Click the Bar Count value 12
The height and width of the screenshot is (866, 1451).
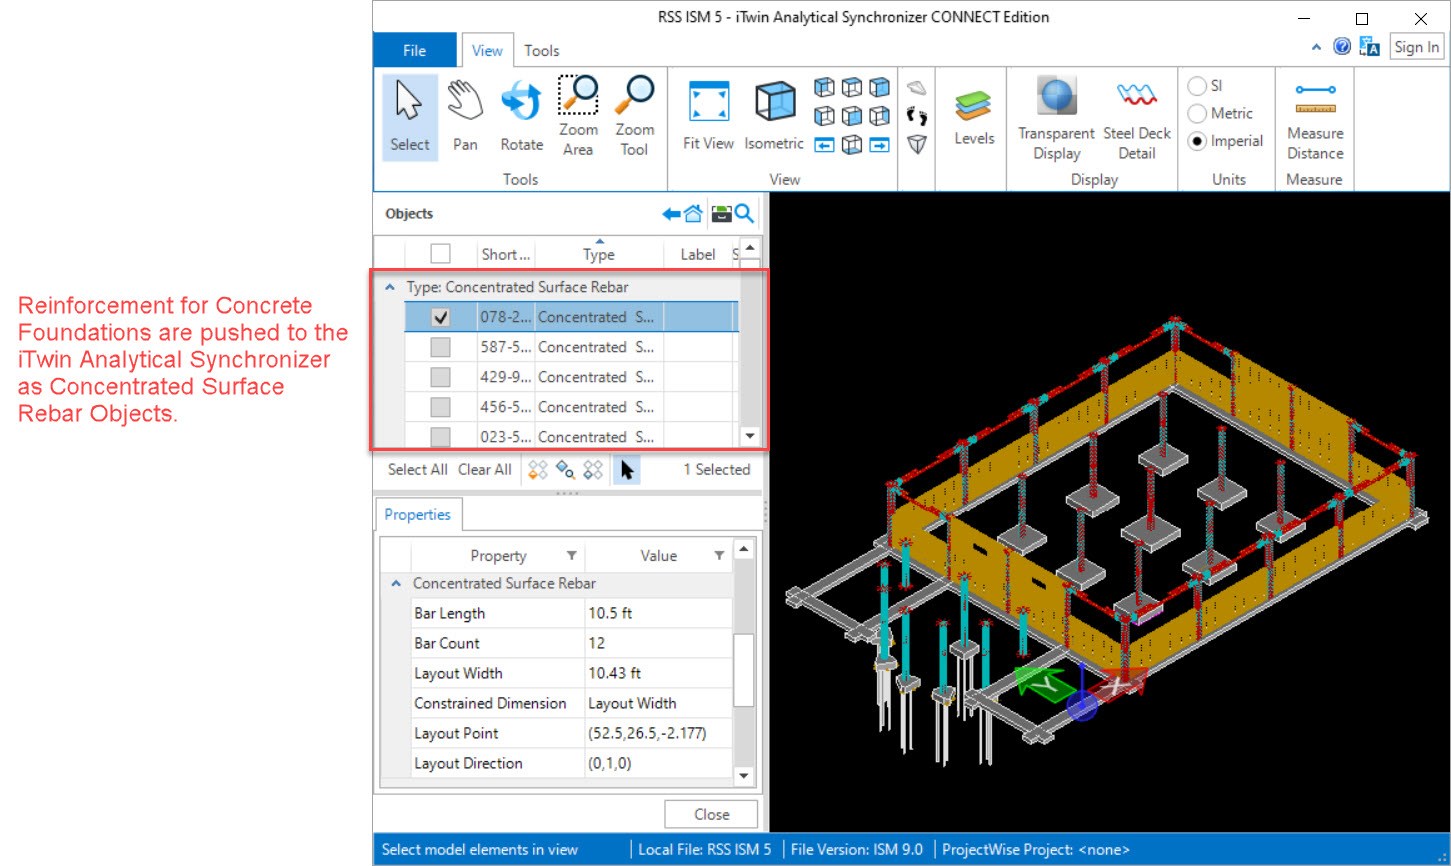tap(659, 643)
